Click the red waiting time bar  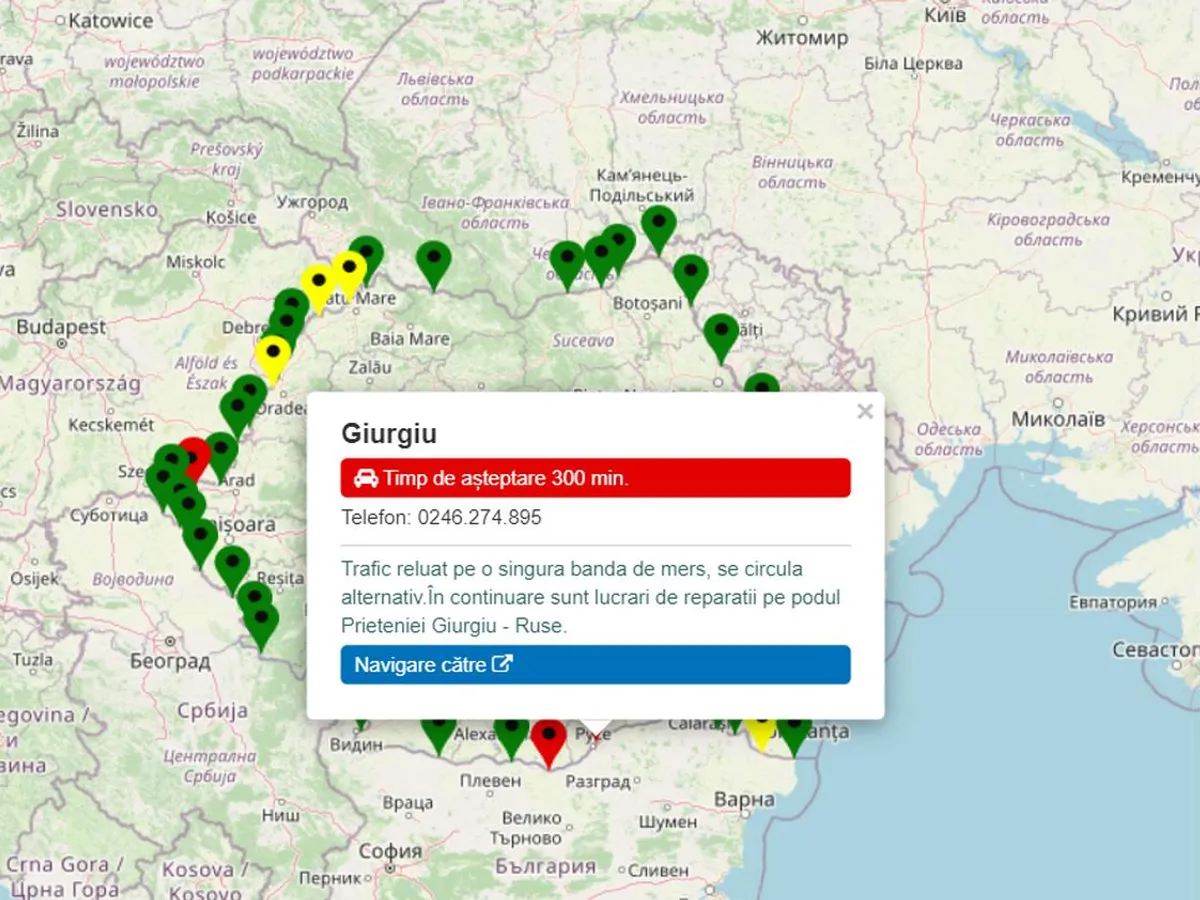pos(595,478)
